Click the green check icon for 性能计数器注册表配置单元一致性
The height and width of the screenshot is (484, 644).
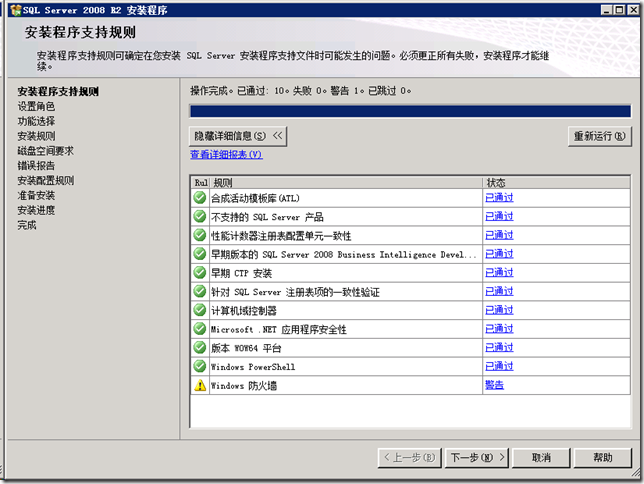(200, 235)
